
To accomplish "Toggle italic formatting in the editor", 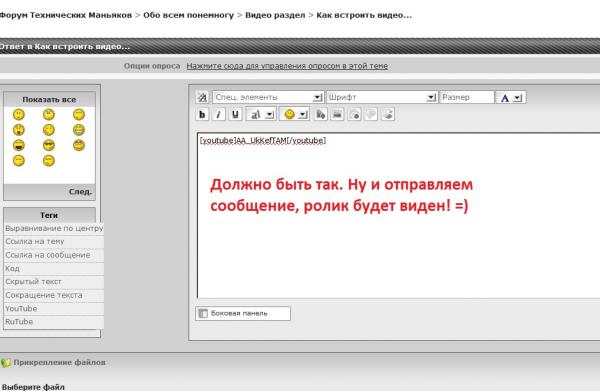I will tap(218, 114).
